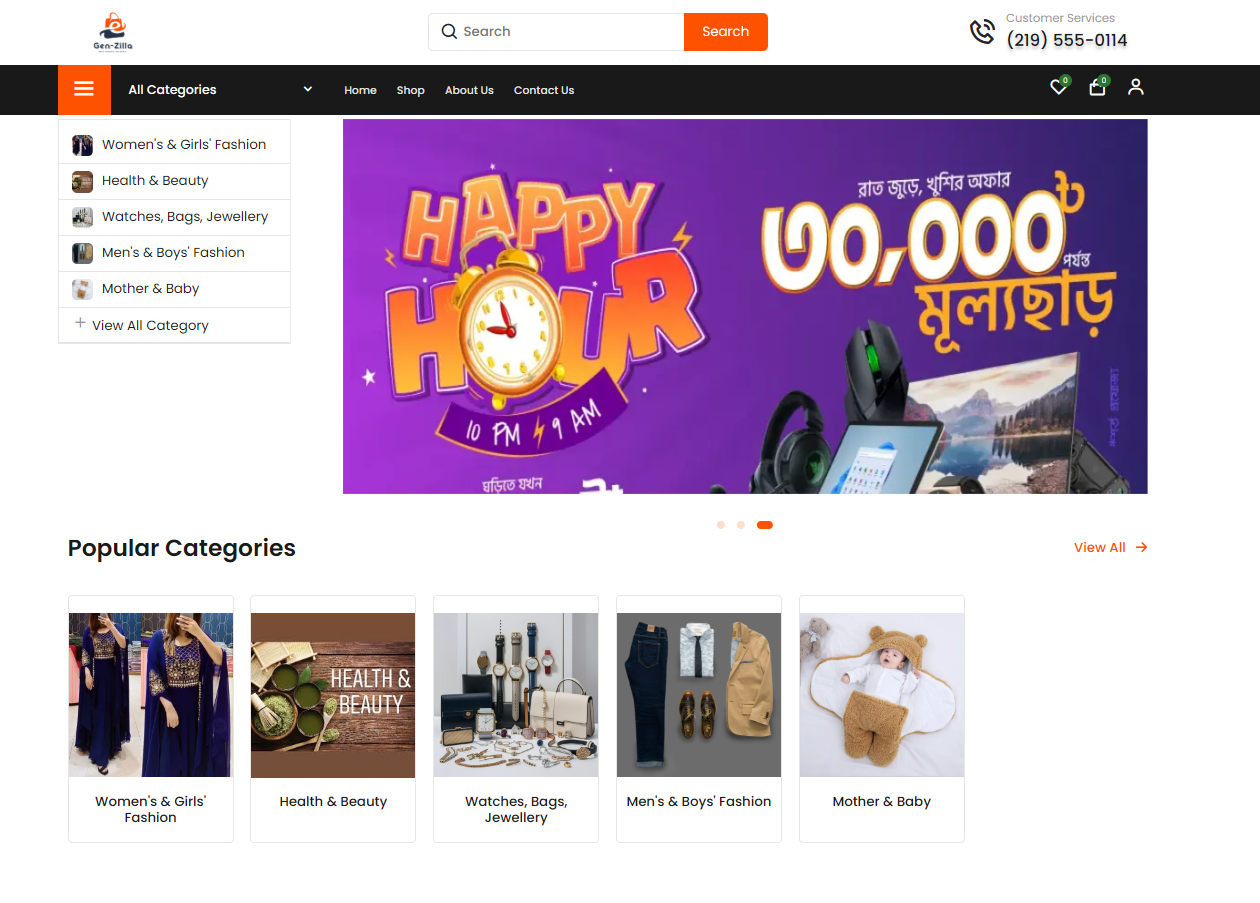Viewport: 1260px width, 903px height.
Task: Go to the About Us page
Action: (x=469, y=90)
